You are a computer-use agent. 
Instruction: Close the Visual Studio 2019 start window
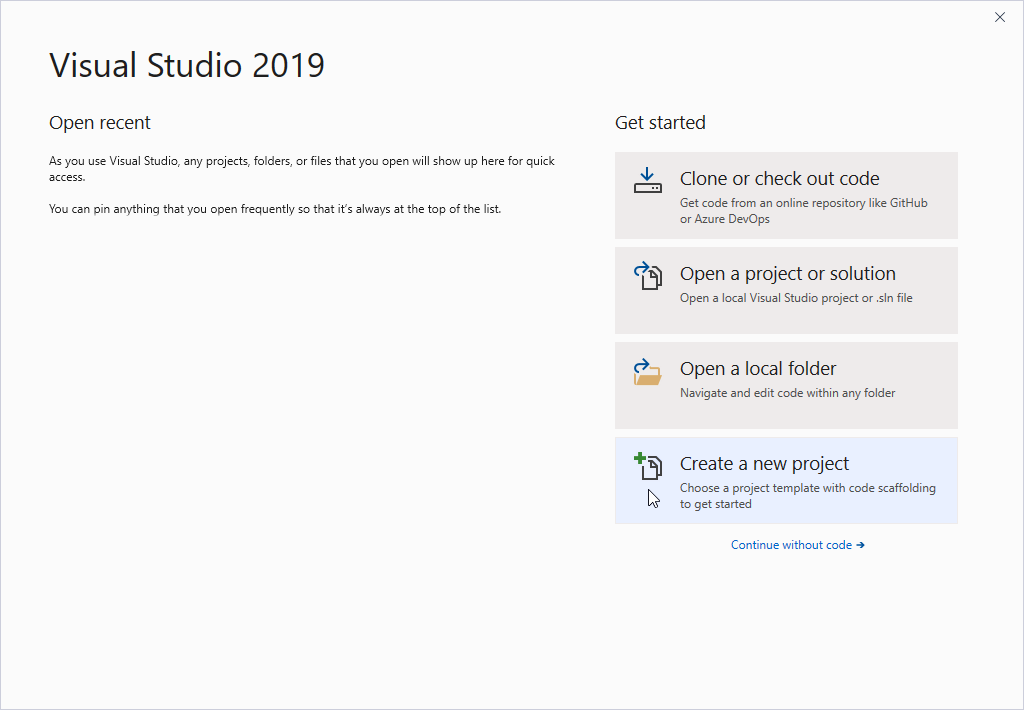pos(1000,17)
